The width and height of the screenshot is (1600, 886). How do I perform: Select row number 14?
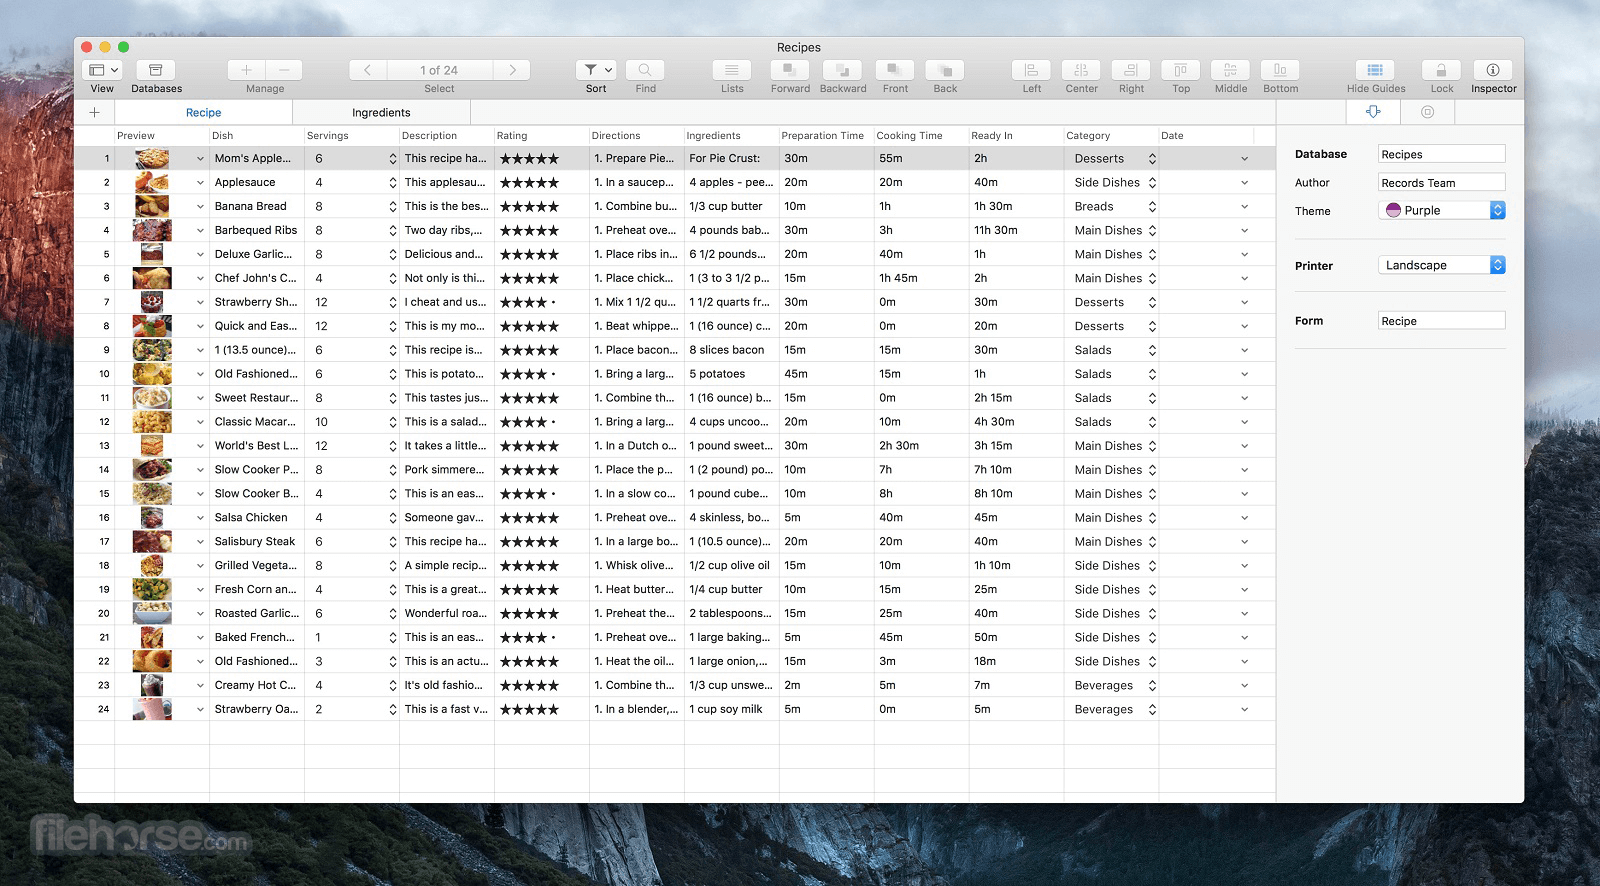point(104,470)
